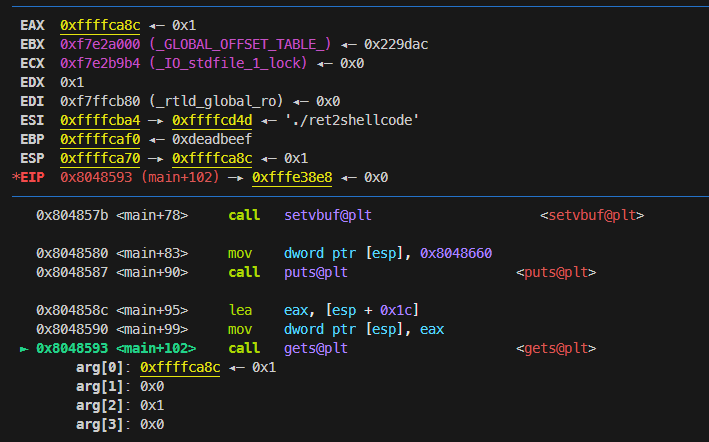Select the EBP value 0xffffcaf0

tap(100, 139)
